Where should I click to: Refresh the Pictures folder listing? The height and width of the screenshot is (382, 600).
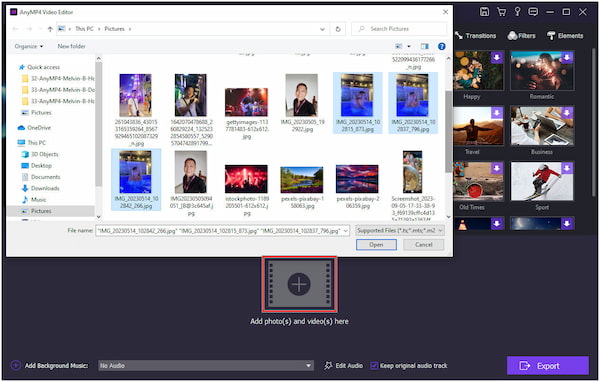click(338, 29)
